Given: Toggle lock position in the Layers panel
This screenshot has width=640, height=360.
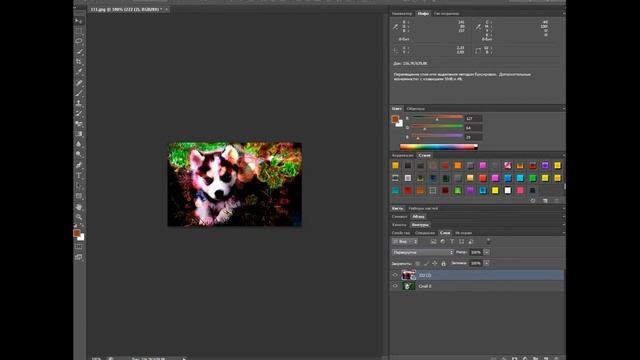Looking at the screenshot, I should tap(435, 264).
